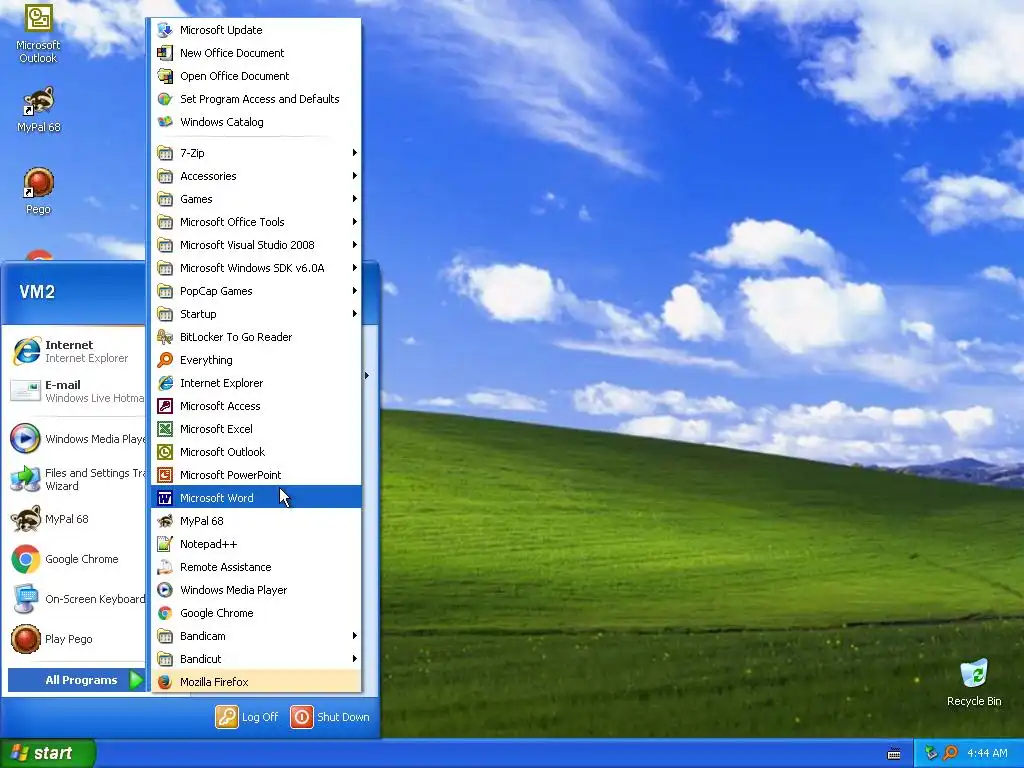This screenshot has height=768, width=1024.
Task: Click the Everything search icon in programs list
Action: tap(165, 360)
